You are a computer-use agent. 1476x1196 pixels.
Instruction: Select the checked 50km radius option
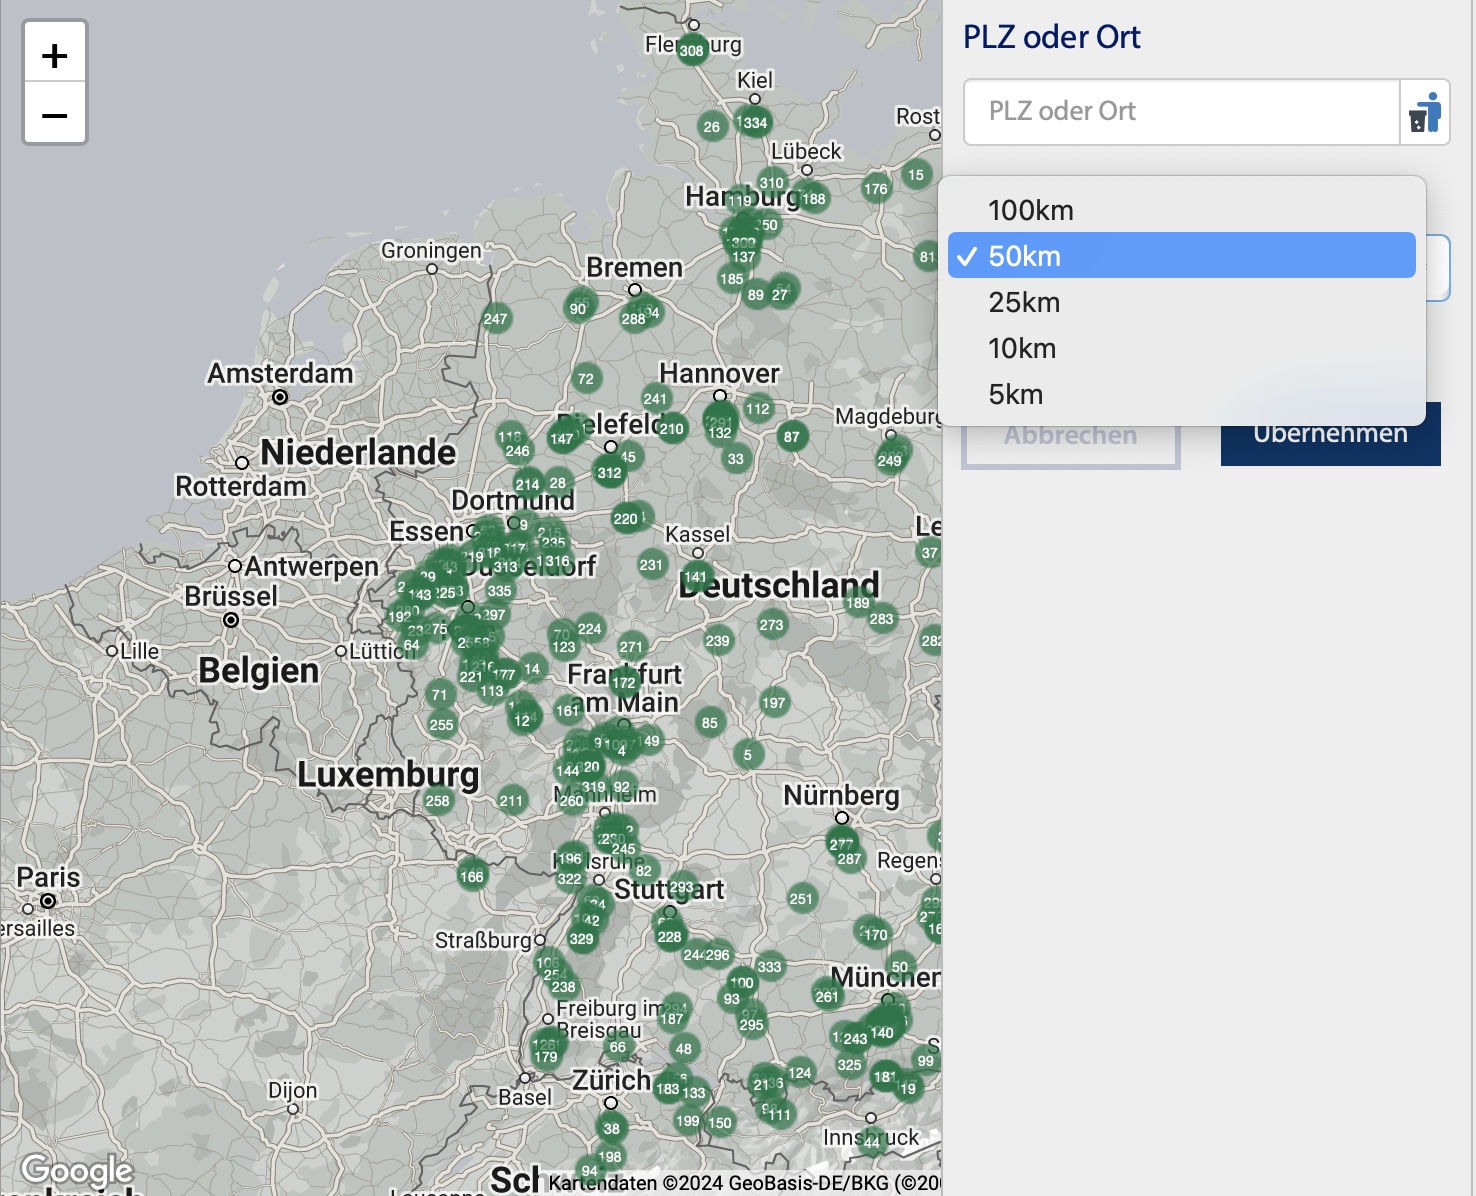pos(1025,256)
